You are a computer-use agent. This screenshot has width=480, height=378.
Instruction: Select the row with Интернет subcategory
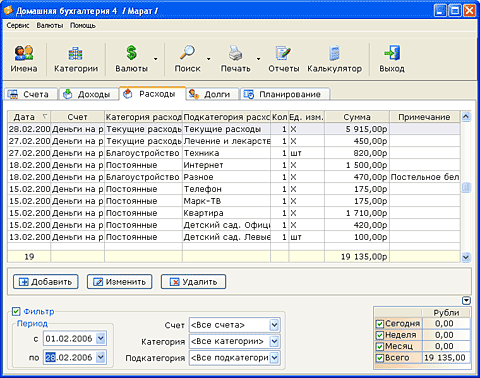[234, 165]
